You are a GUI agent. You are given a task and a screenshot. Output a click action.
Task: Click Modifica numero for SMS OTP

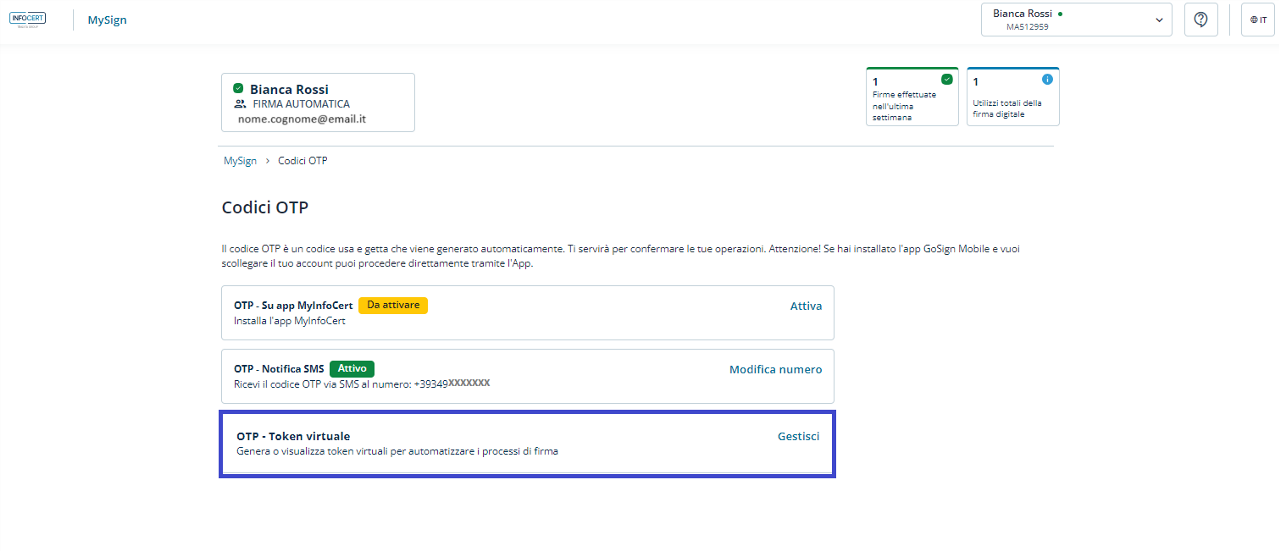(775, 369)
